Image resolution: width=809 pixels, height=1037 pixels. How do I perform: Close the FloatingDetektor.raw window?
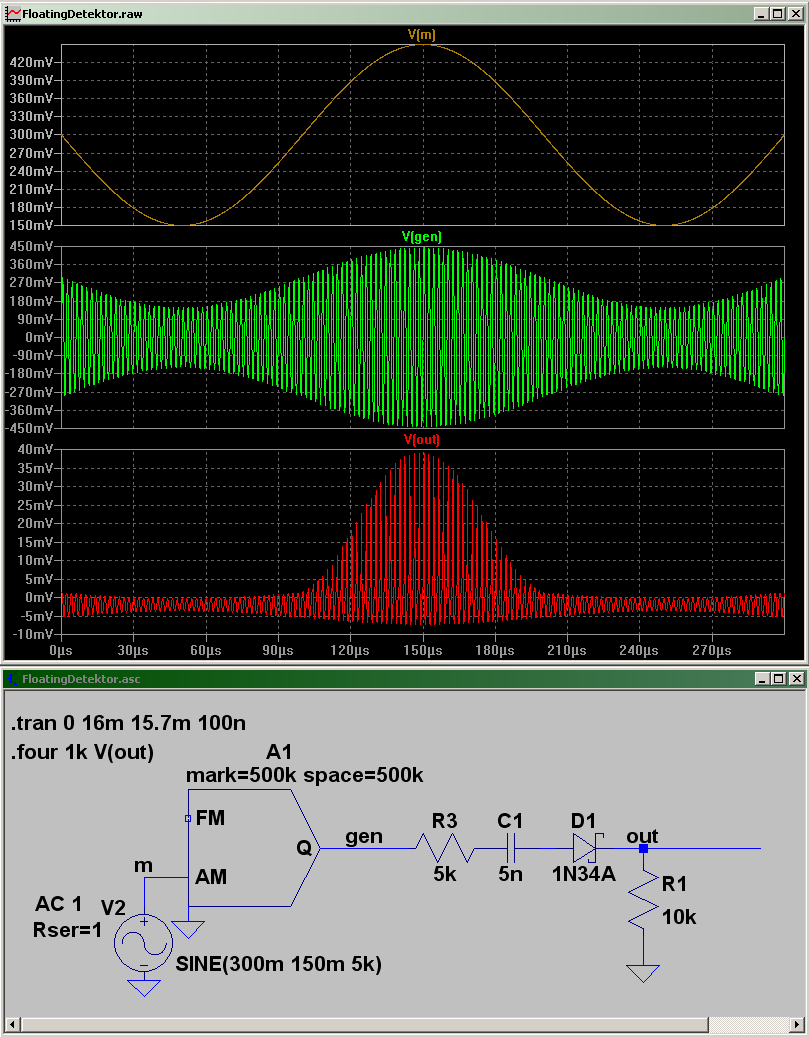coord(796,14)
